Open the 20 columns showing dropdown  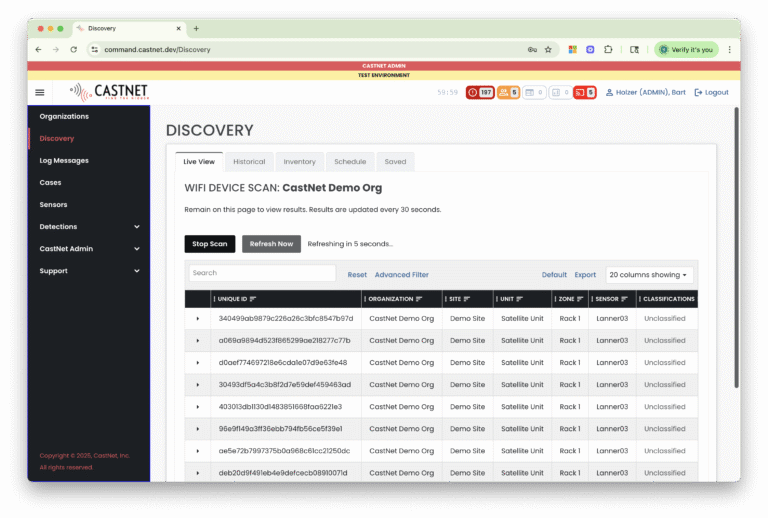[649, 275]
